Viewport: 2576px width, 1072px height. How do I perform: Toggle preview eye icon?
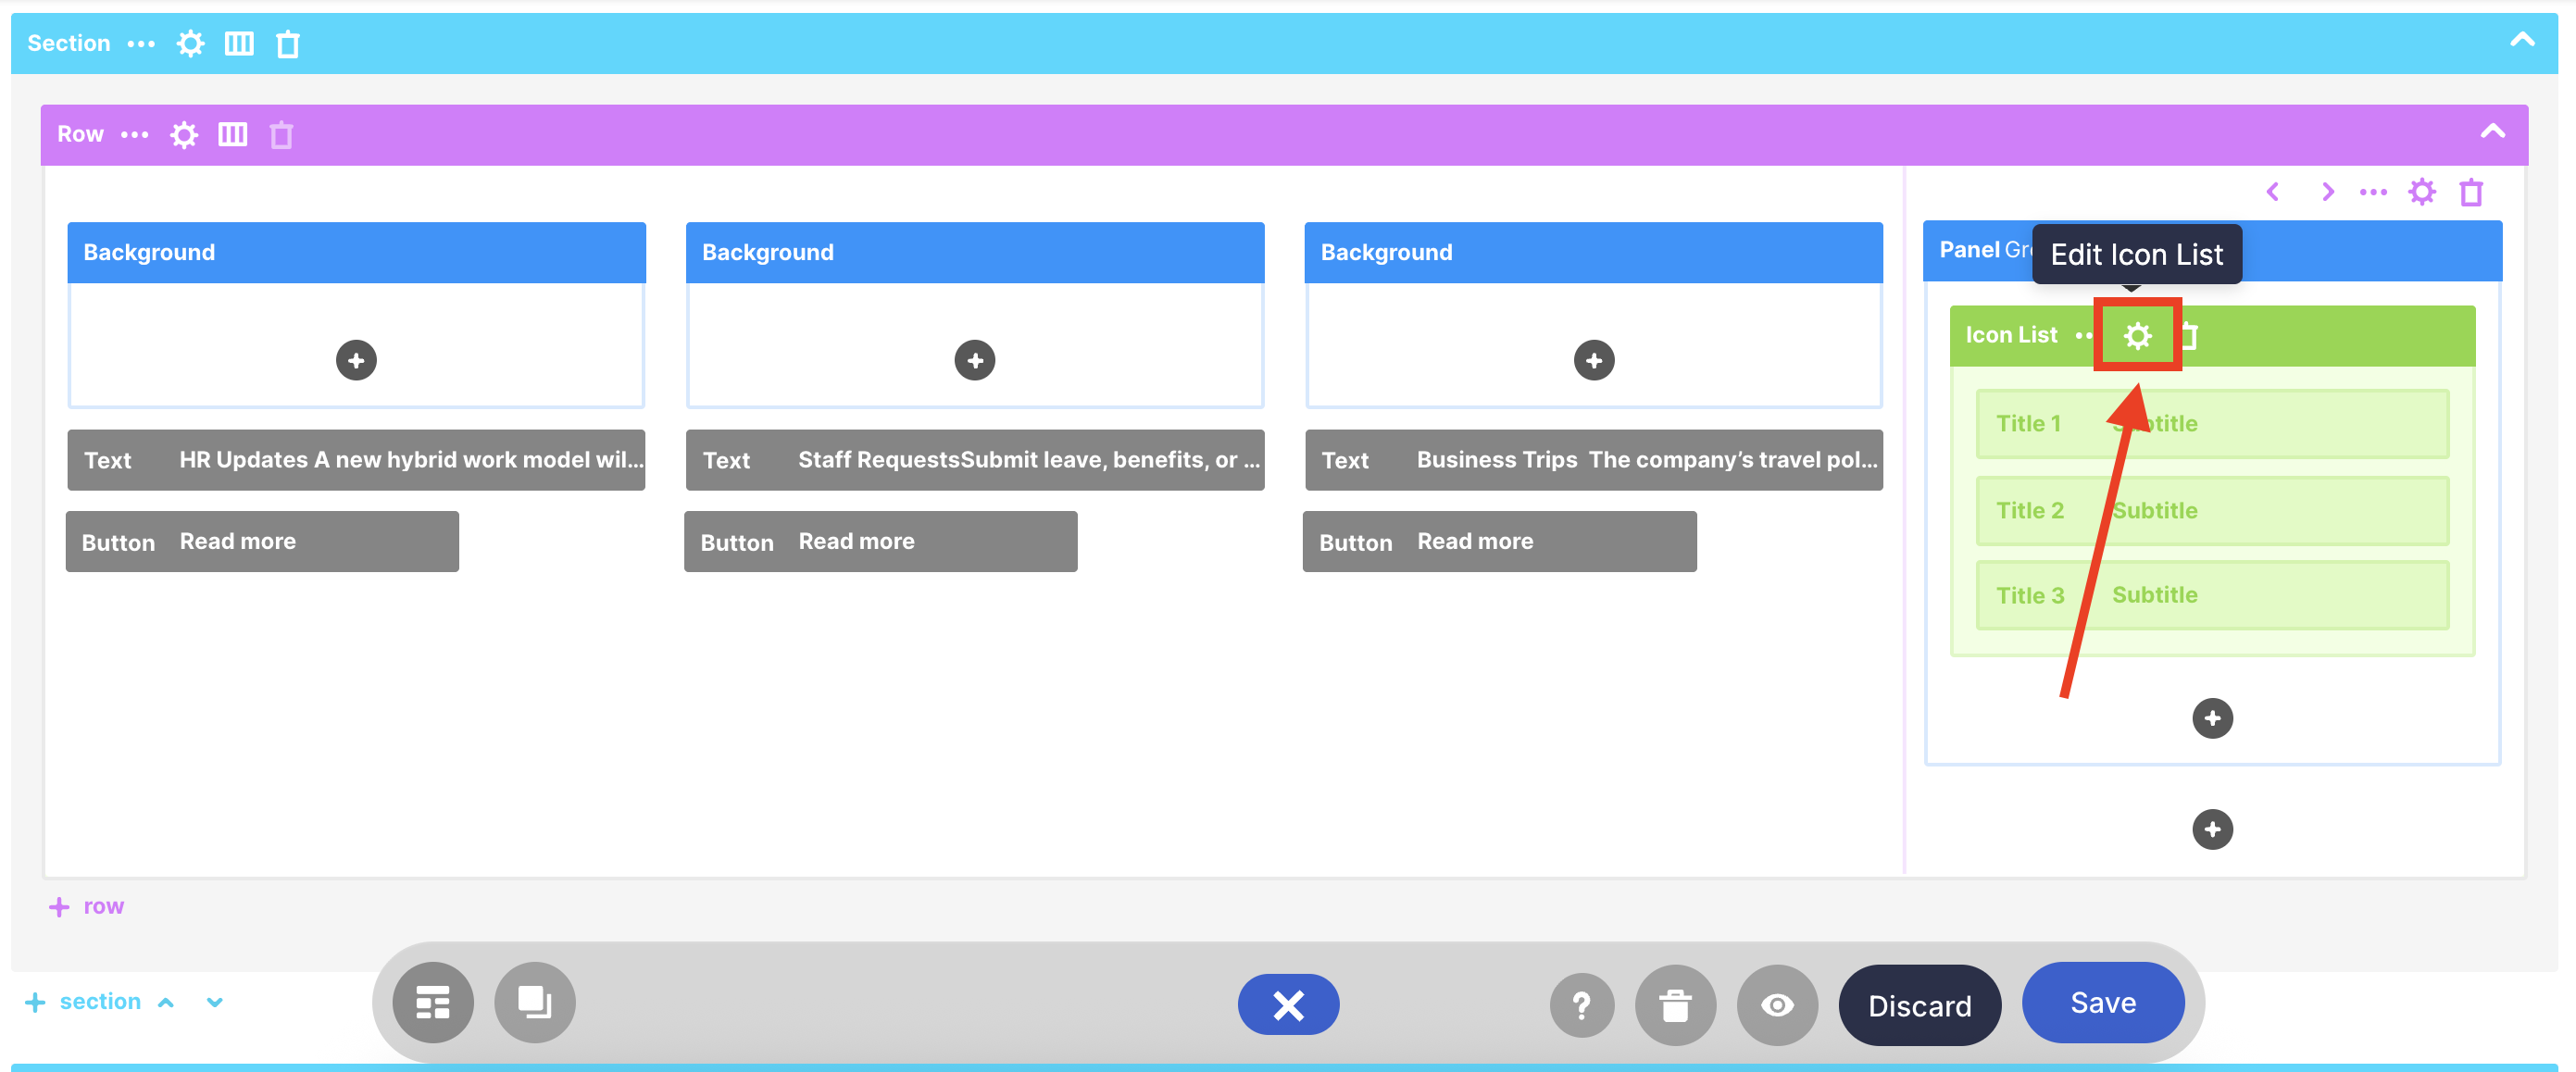[1777, 1005]
